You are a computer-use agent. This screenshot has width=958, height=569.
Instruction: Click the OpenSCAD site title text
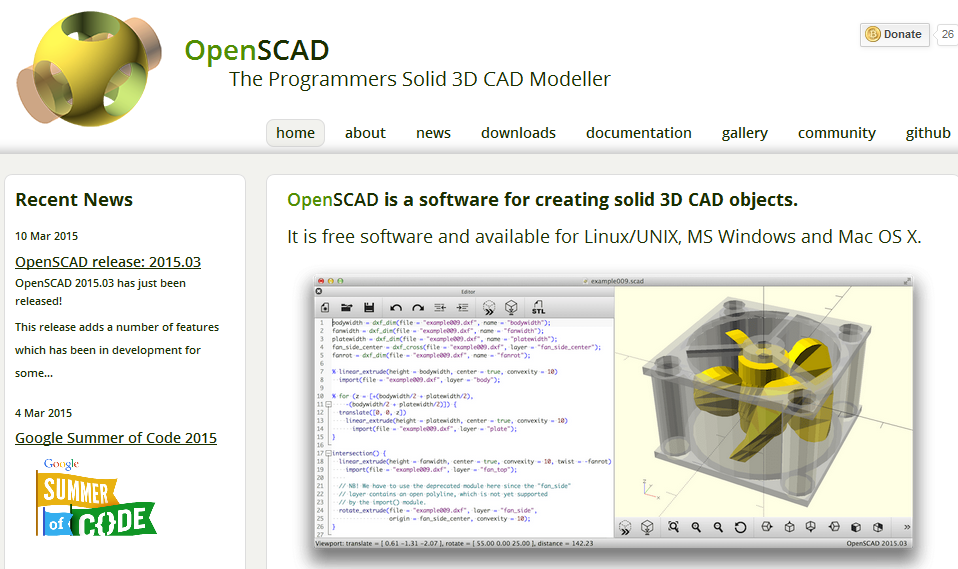(x=257, y=50)
